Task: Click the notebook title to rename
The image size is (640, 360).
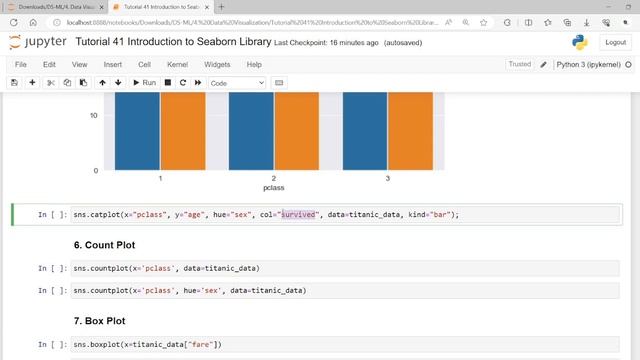Action: 173,42
